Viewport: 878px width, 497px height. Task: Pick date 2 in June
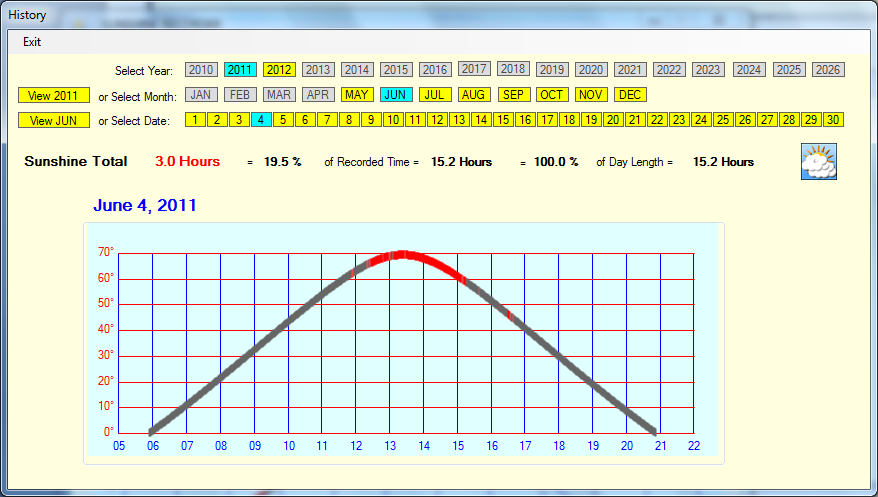(x=217, y=119)
